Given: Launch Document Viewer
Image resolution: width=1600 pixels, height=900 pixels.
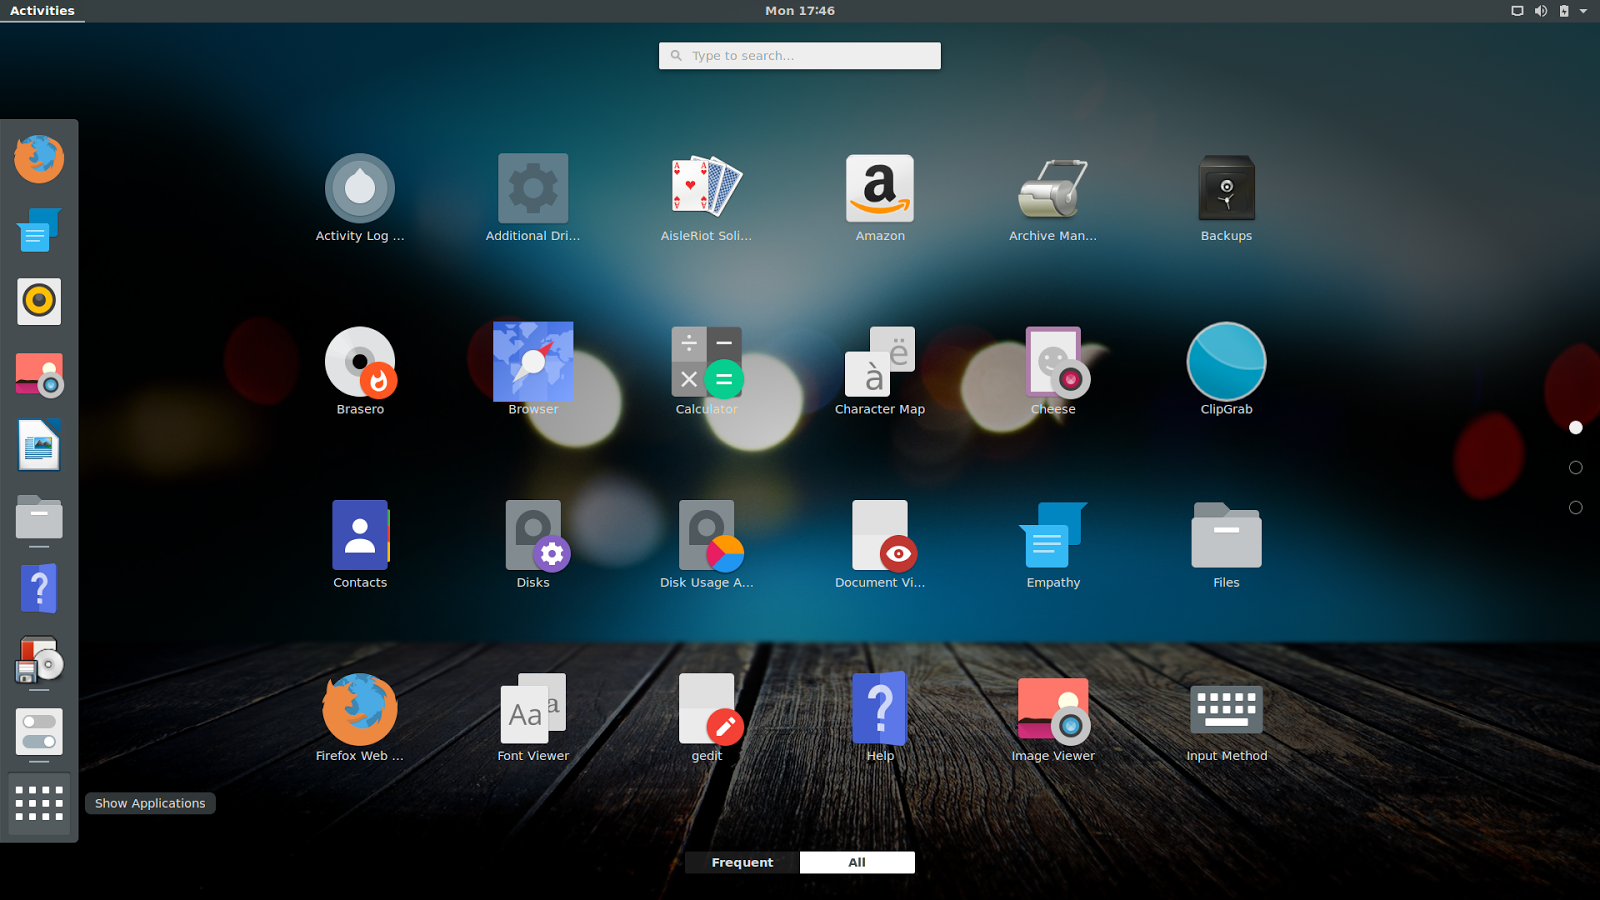Looking at the screenshot, I should coord(880,545).
